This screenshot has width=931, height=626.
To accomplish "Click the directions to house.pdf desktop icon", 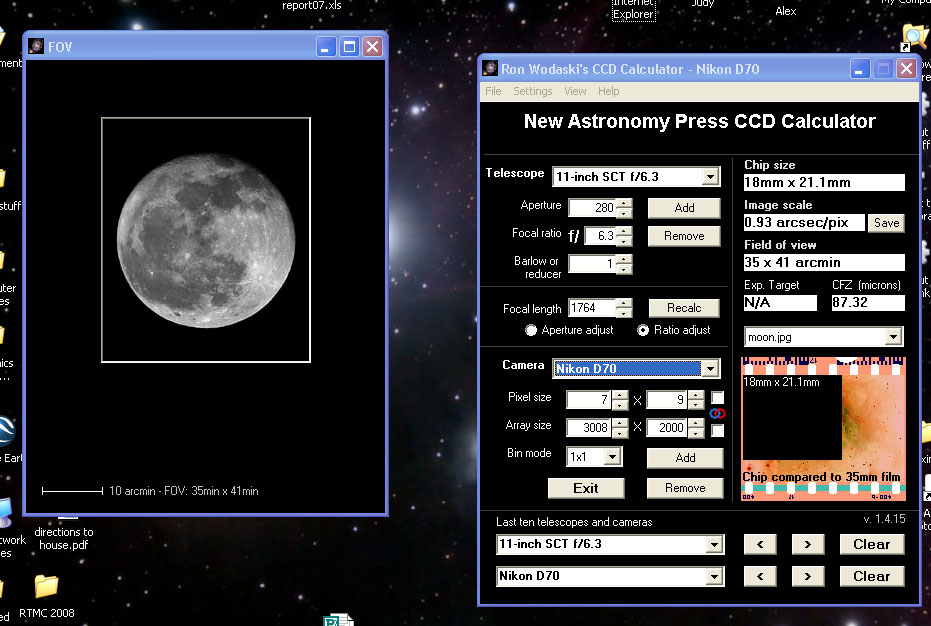I will pyautogui.click(x=64, y=538).
